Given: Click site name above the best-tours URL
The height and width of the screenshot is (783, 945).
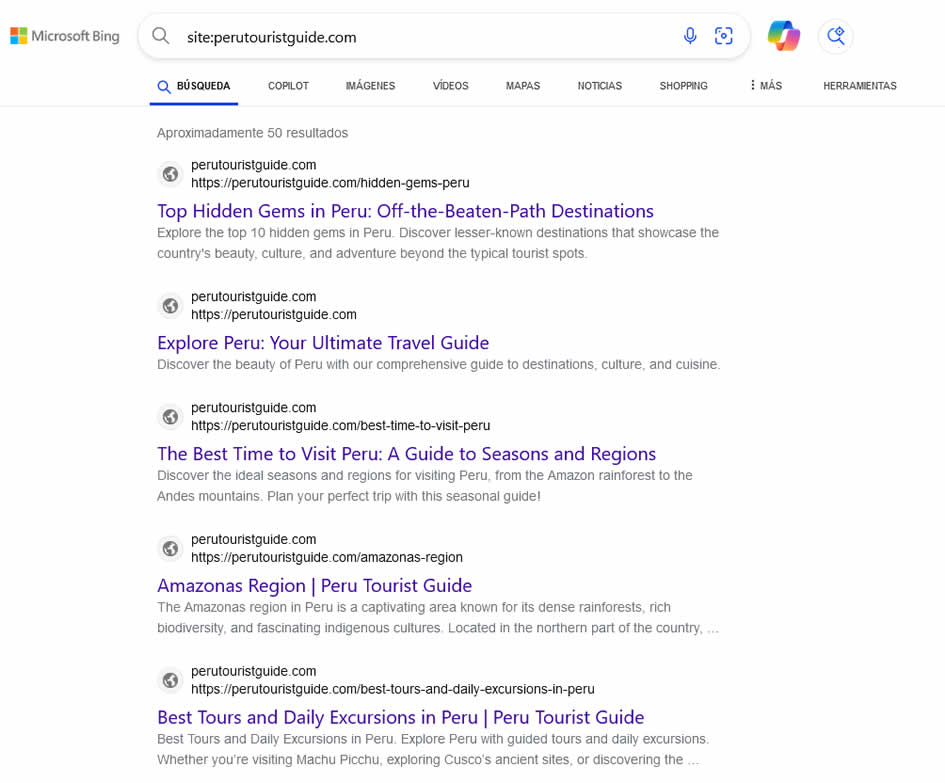Looking at the screenshot, I should (254, 671).
